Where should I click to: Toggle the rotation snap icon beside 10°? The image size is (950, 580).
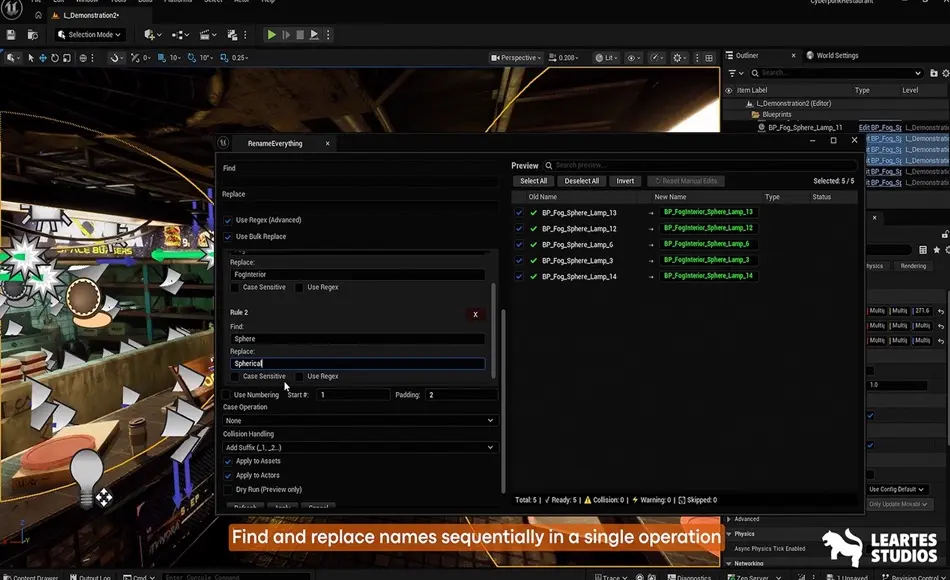pyautogui.click(x=191, y=58)
